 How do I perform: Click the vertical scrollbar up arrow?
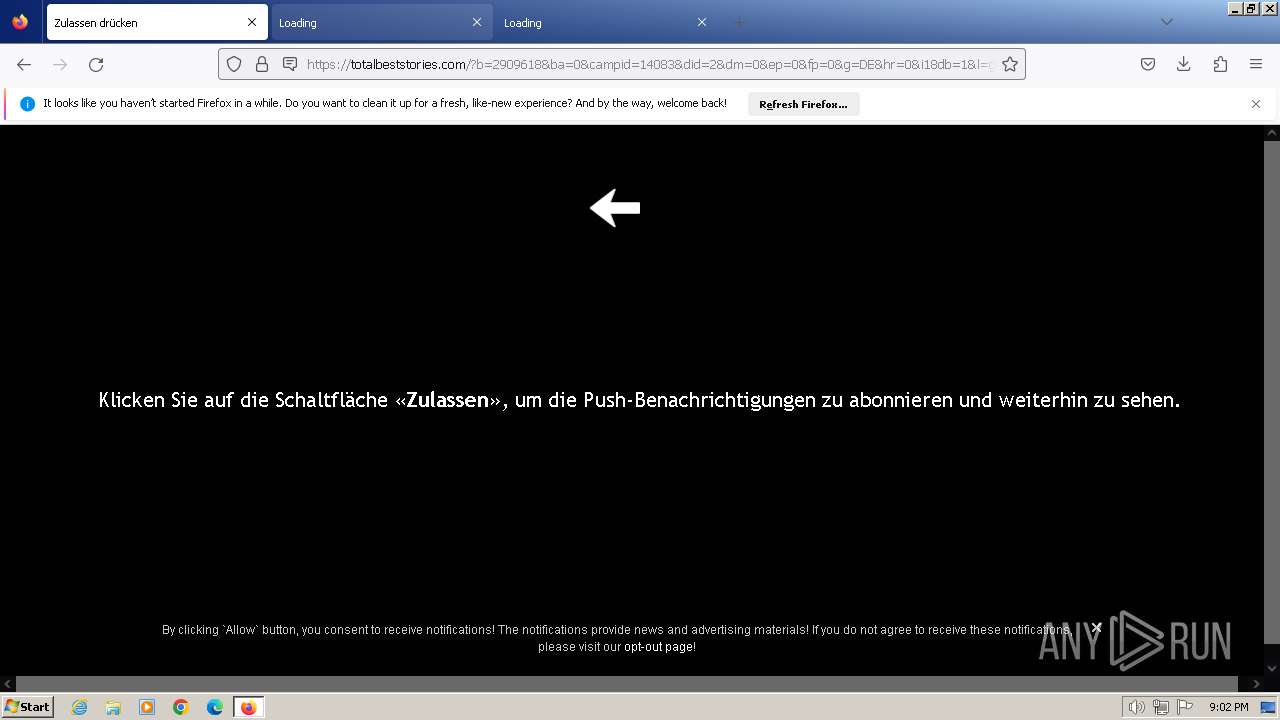pos(1272,132)
